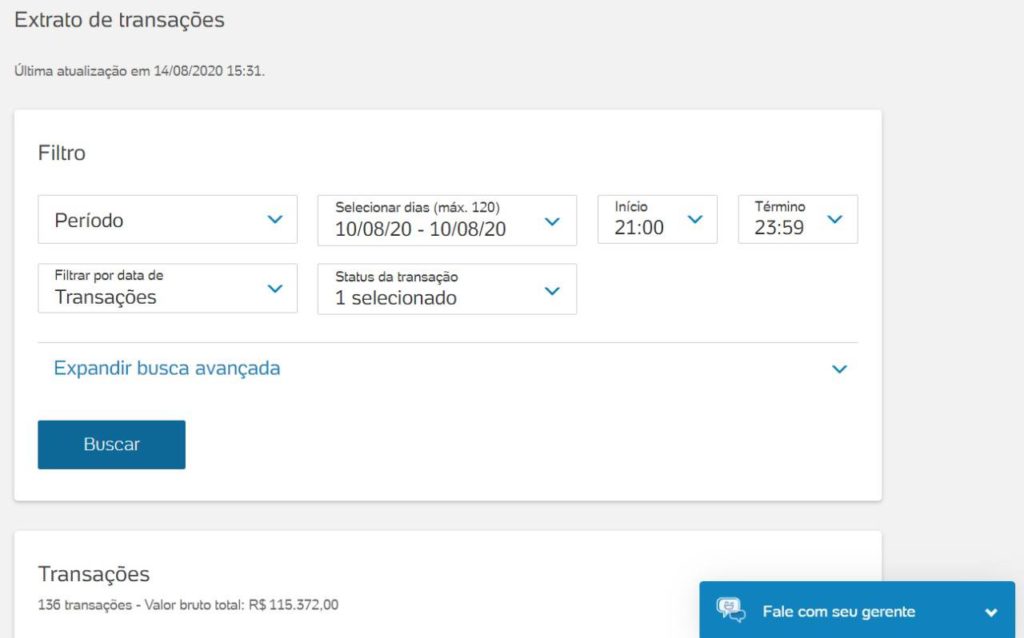1024x638 pixels.
Task: Click the Fale com seu gerente label
Action: click(838, 611)
